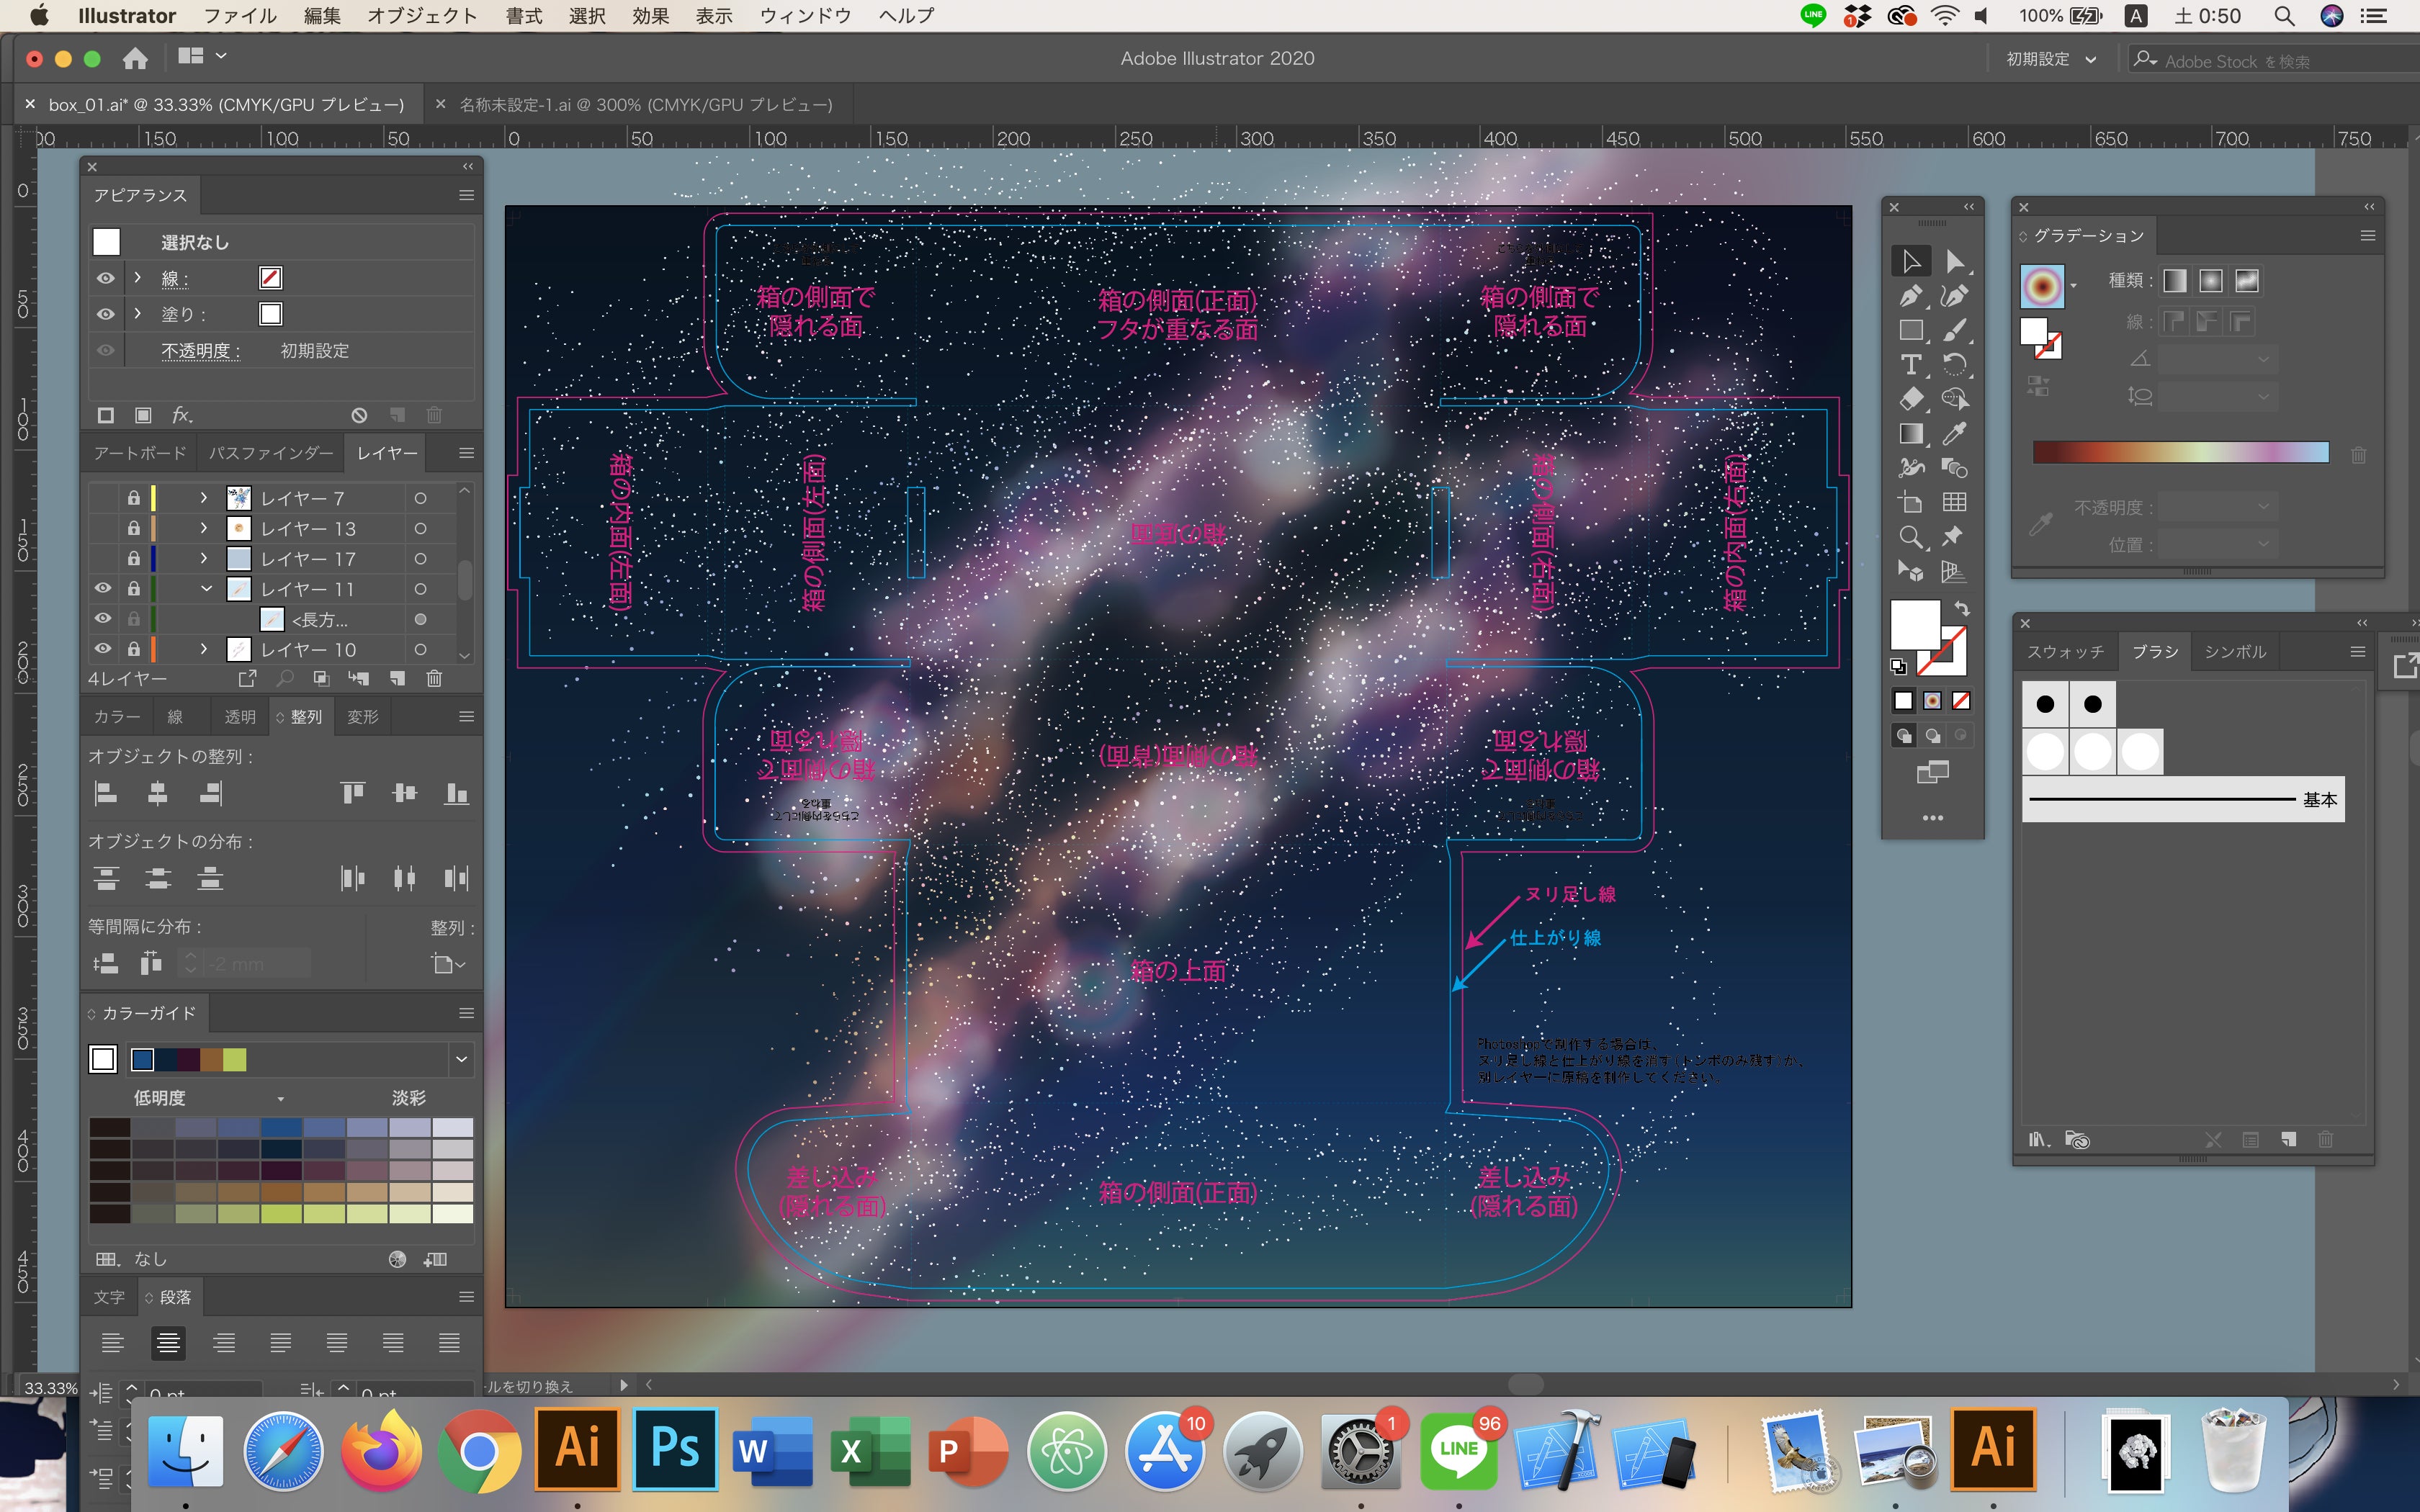Select the Pen tool in toolbar

tap(1910, 296)
